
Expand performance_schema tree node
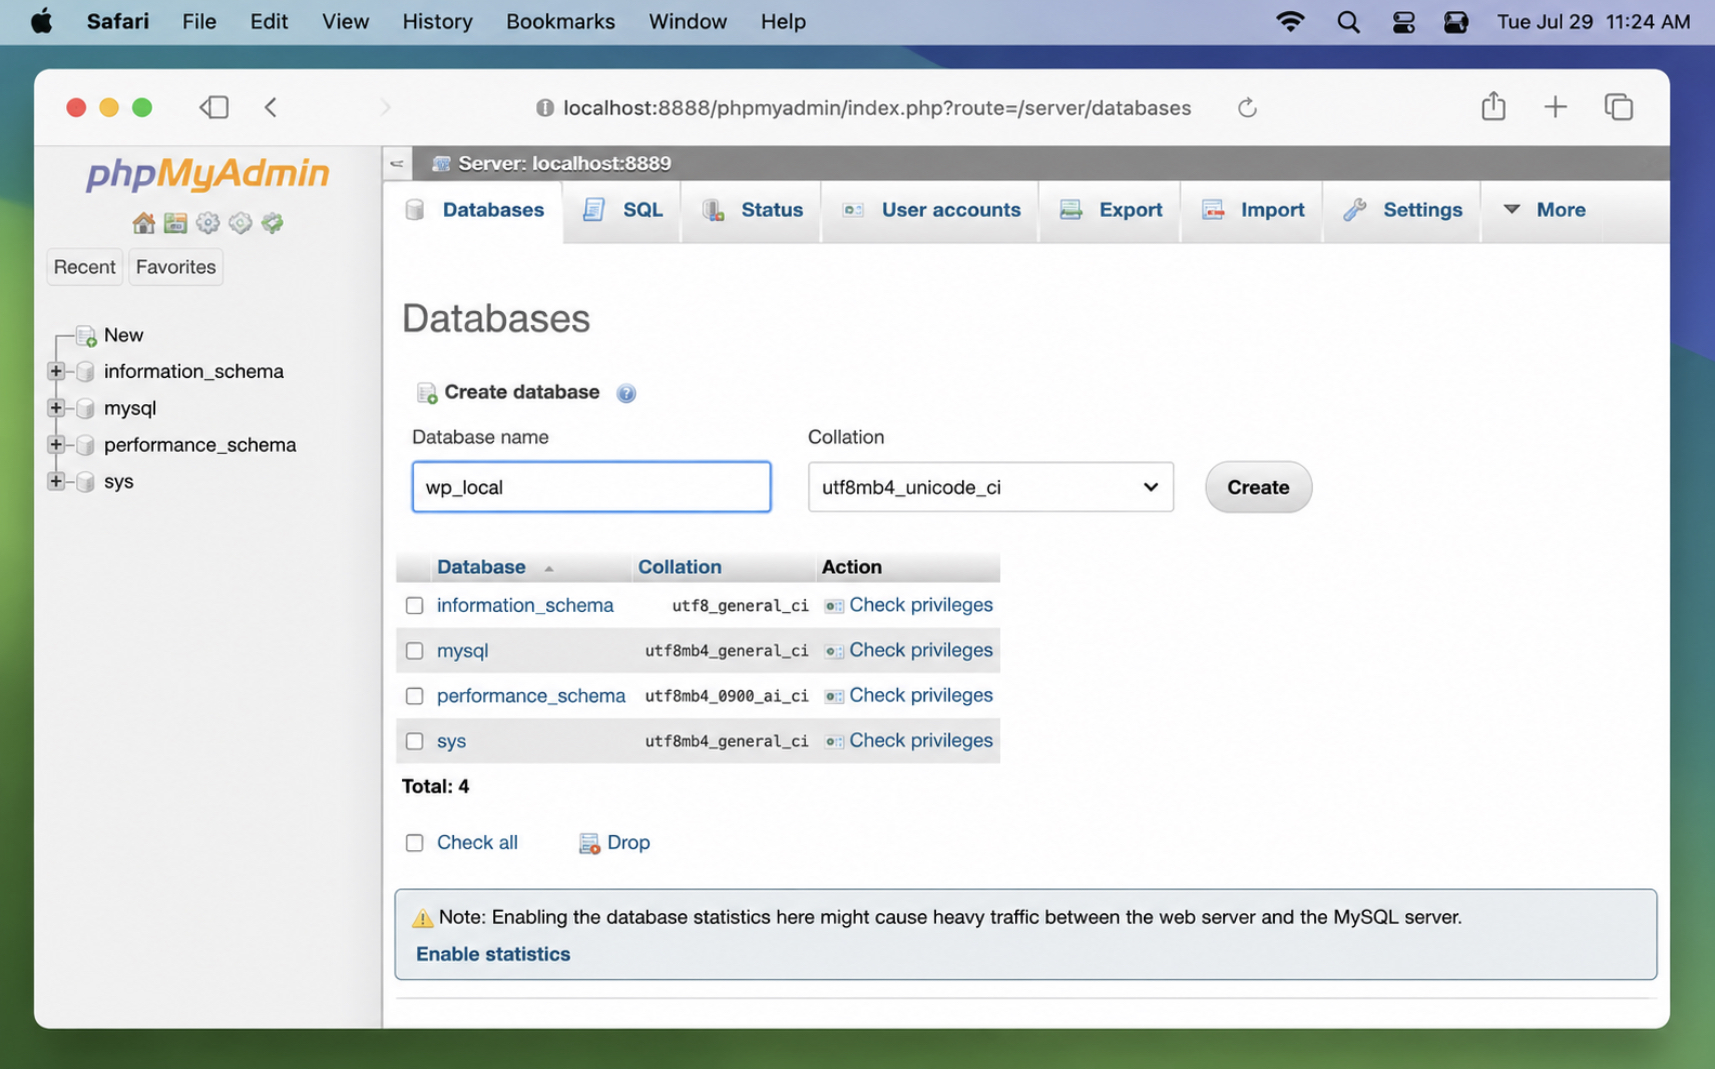point(56,445)
